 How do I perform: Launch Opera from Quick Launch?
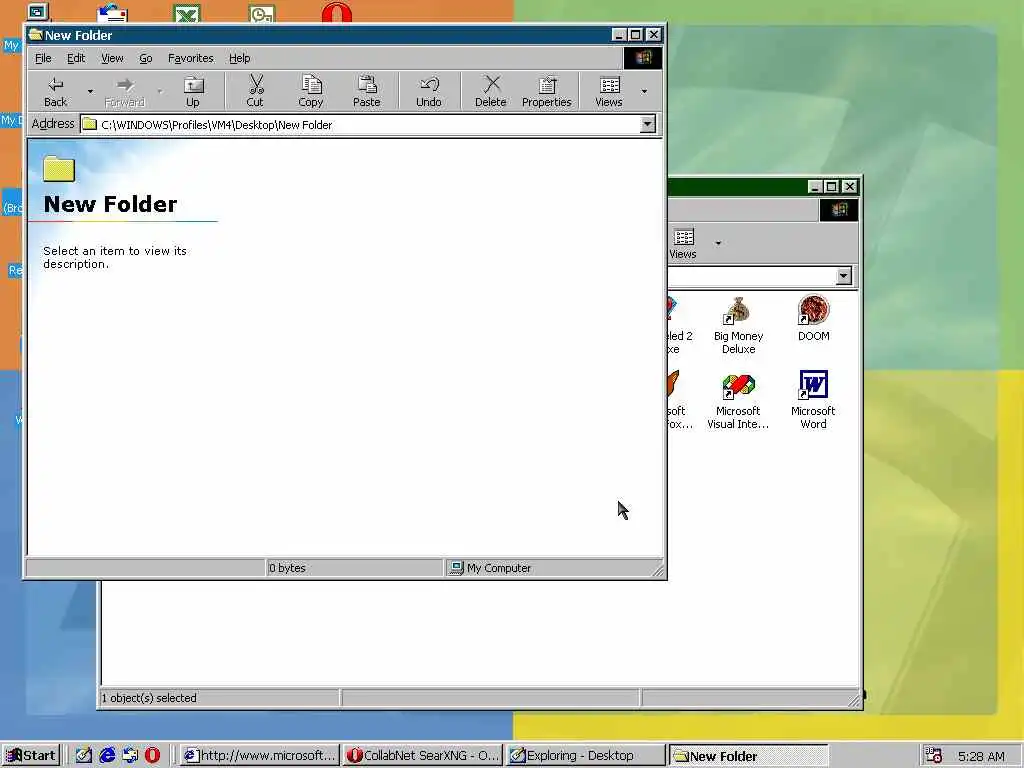click(152, 756)
